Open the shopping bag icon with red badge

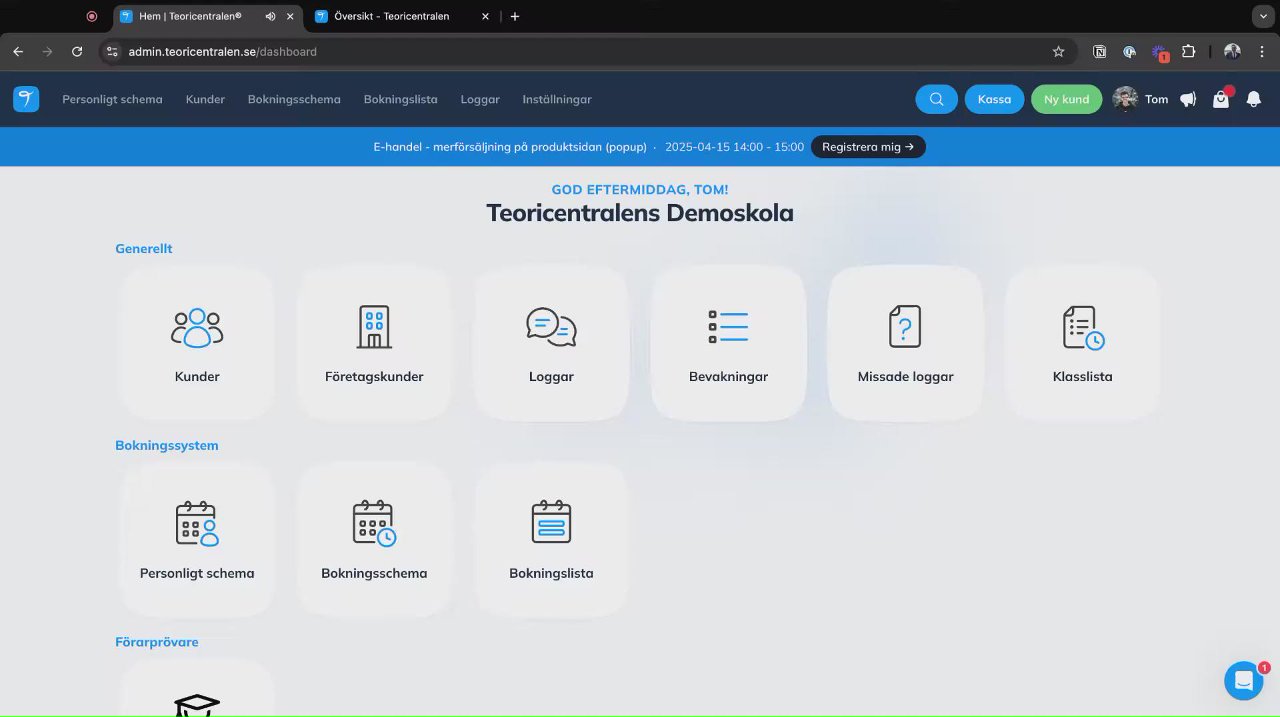pyautogui.click(x=1221, y=99)
